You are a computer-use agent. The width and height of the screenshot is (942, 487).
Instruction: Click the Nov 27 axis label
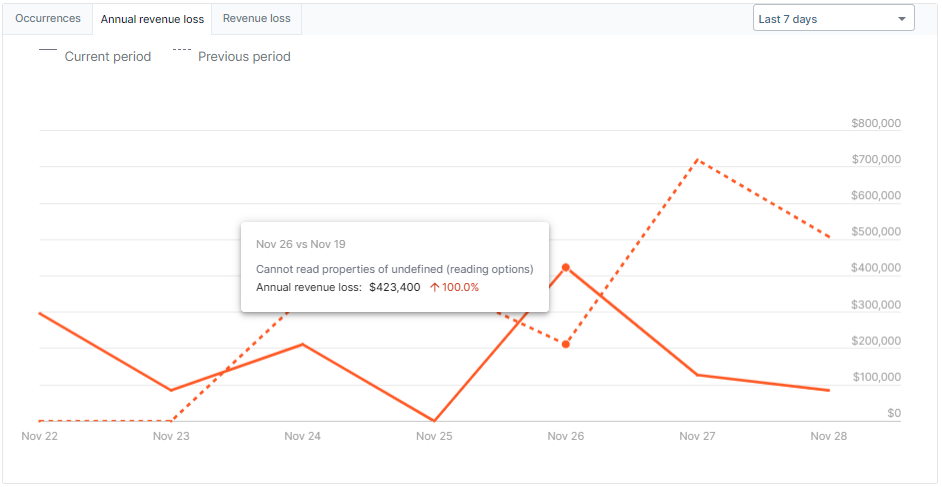pyautogui.click(x=697, y=436)
